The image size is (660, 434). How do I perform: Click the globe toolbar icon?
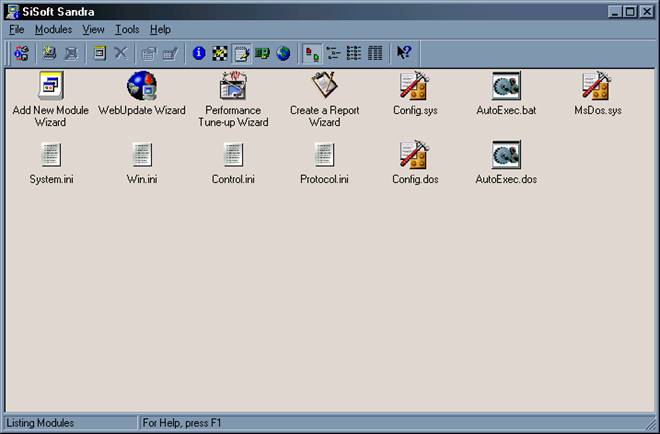[x=283, y=53]
